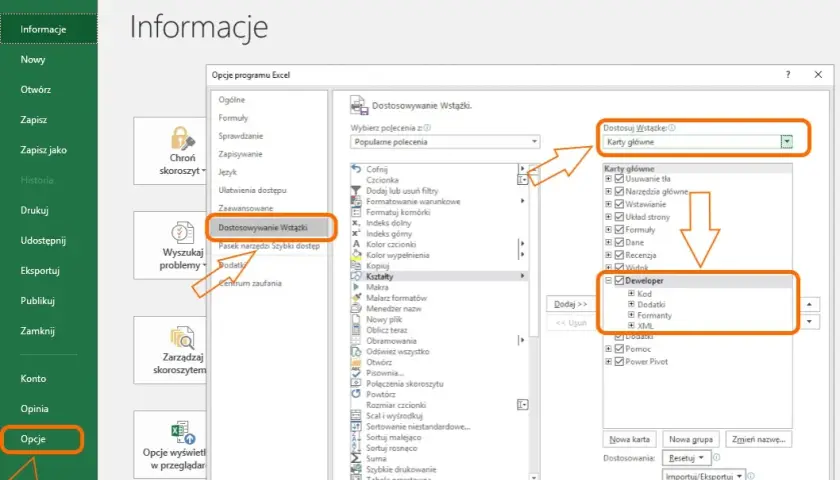Screen dimensions: 840x480
Task: Click the move up arrow button
Action: (809, 304)
